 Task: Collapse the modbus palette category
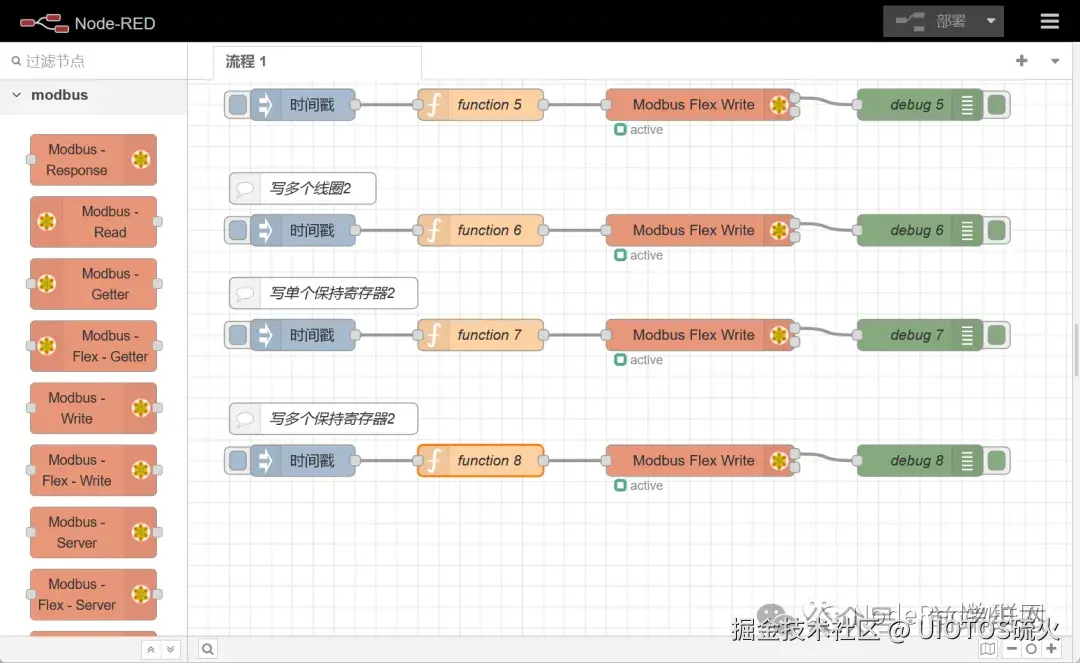(94, 95)
